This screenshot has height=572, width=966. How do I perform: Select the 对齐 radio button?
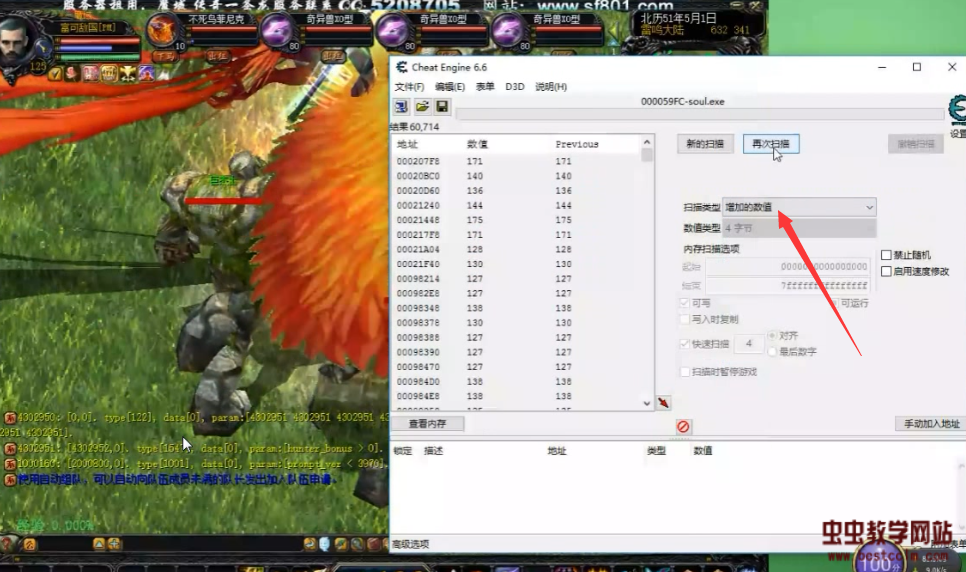[772, 335]
